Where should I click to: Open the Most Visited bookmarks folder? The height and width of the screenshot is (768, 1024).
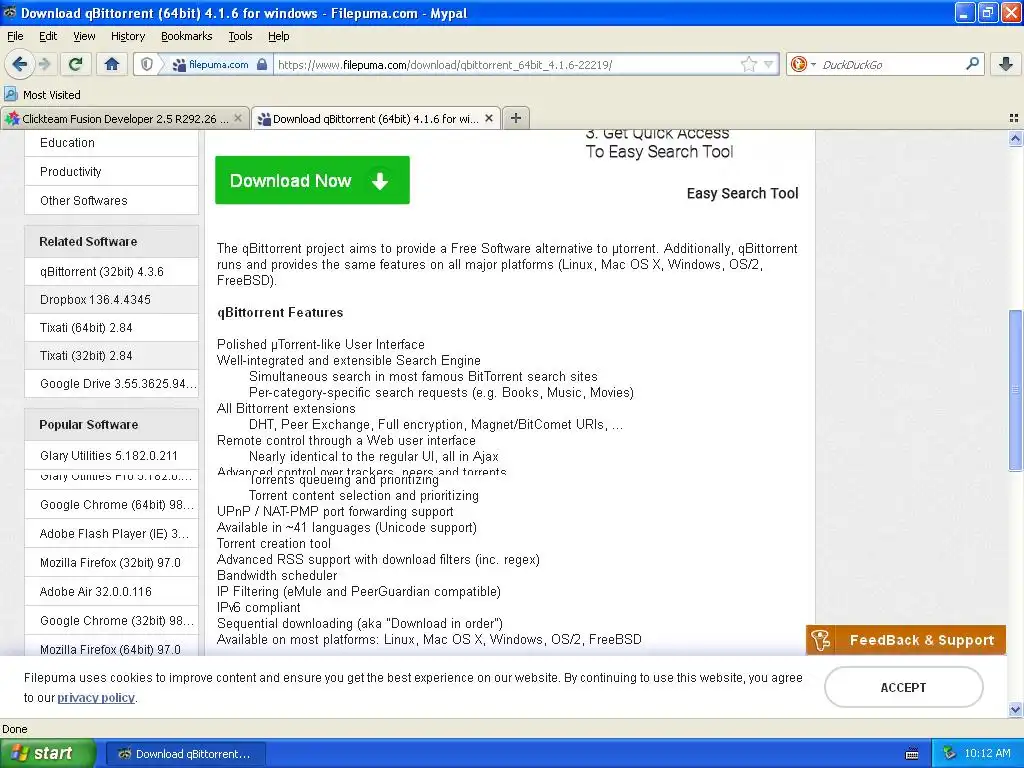point(43,95)
